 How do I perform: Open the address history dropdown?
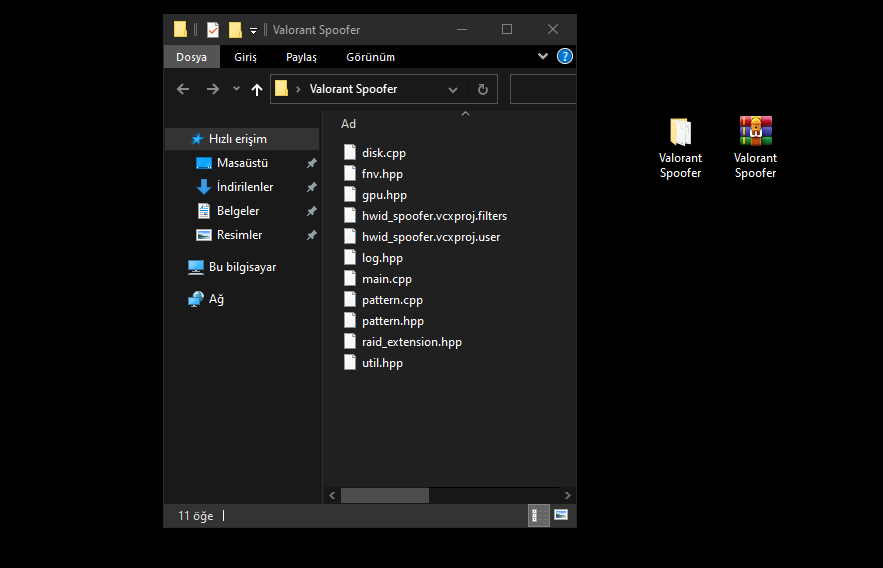coord(453,90)
